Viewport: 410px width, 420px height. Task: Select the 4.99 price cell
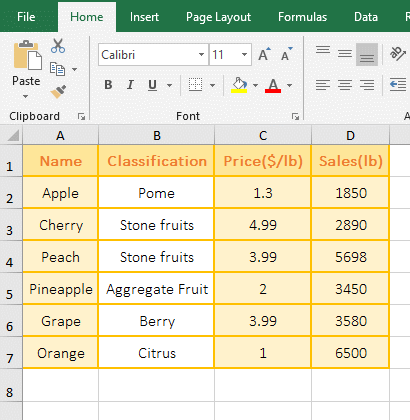[263, 225]
